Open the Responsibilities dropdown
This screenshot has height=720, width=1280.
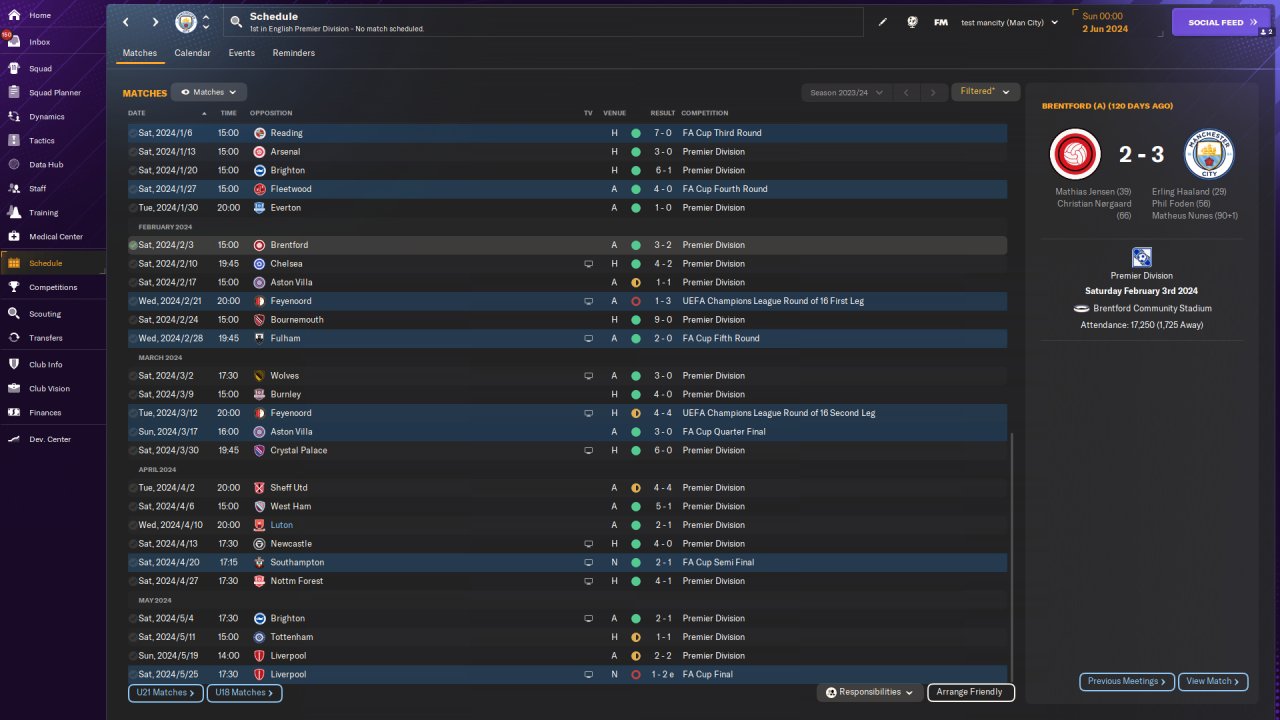(870, 692)
